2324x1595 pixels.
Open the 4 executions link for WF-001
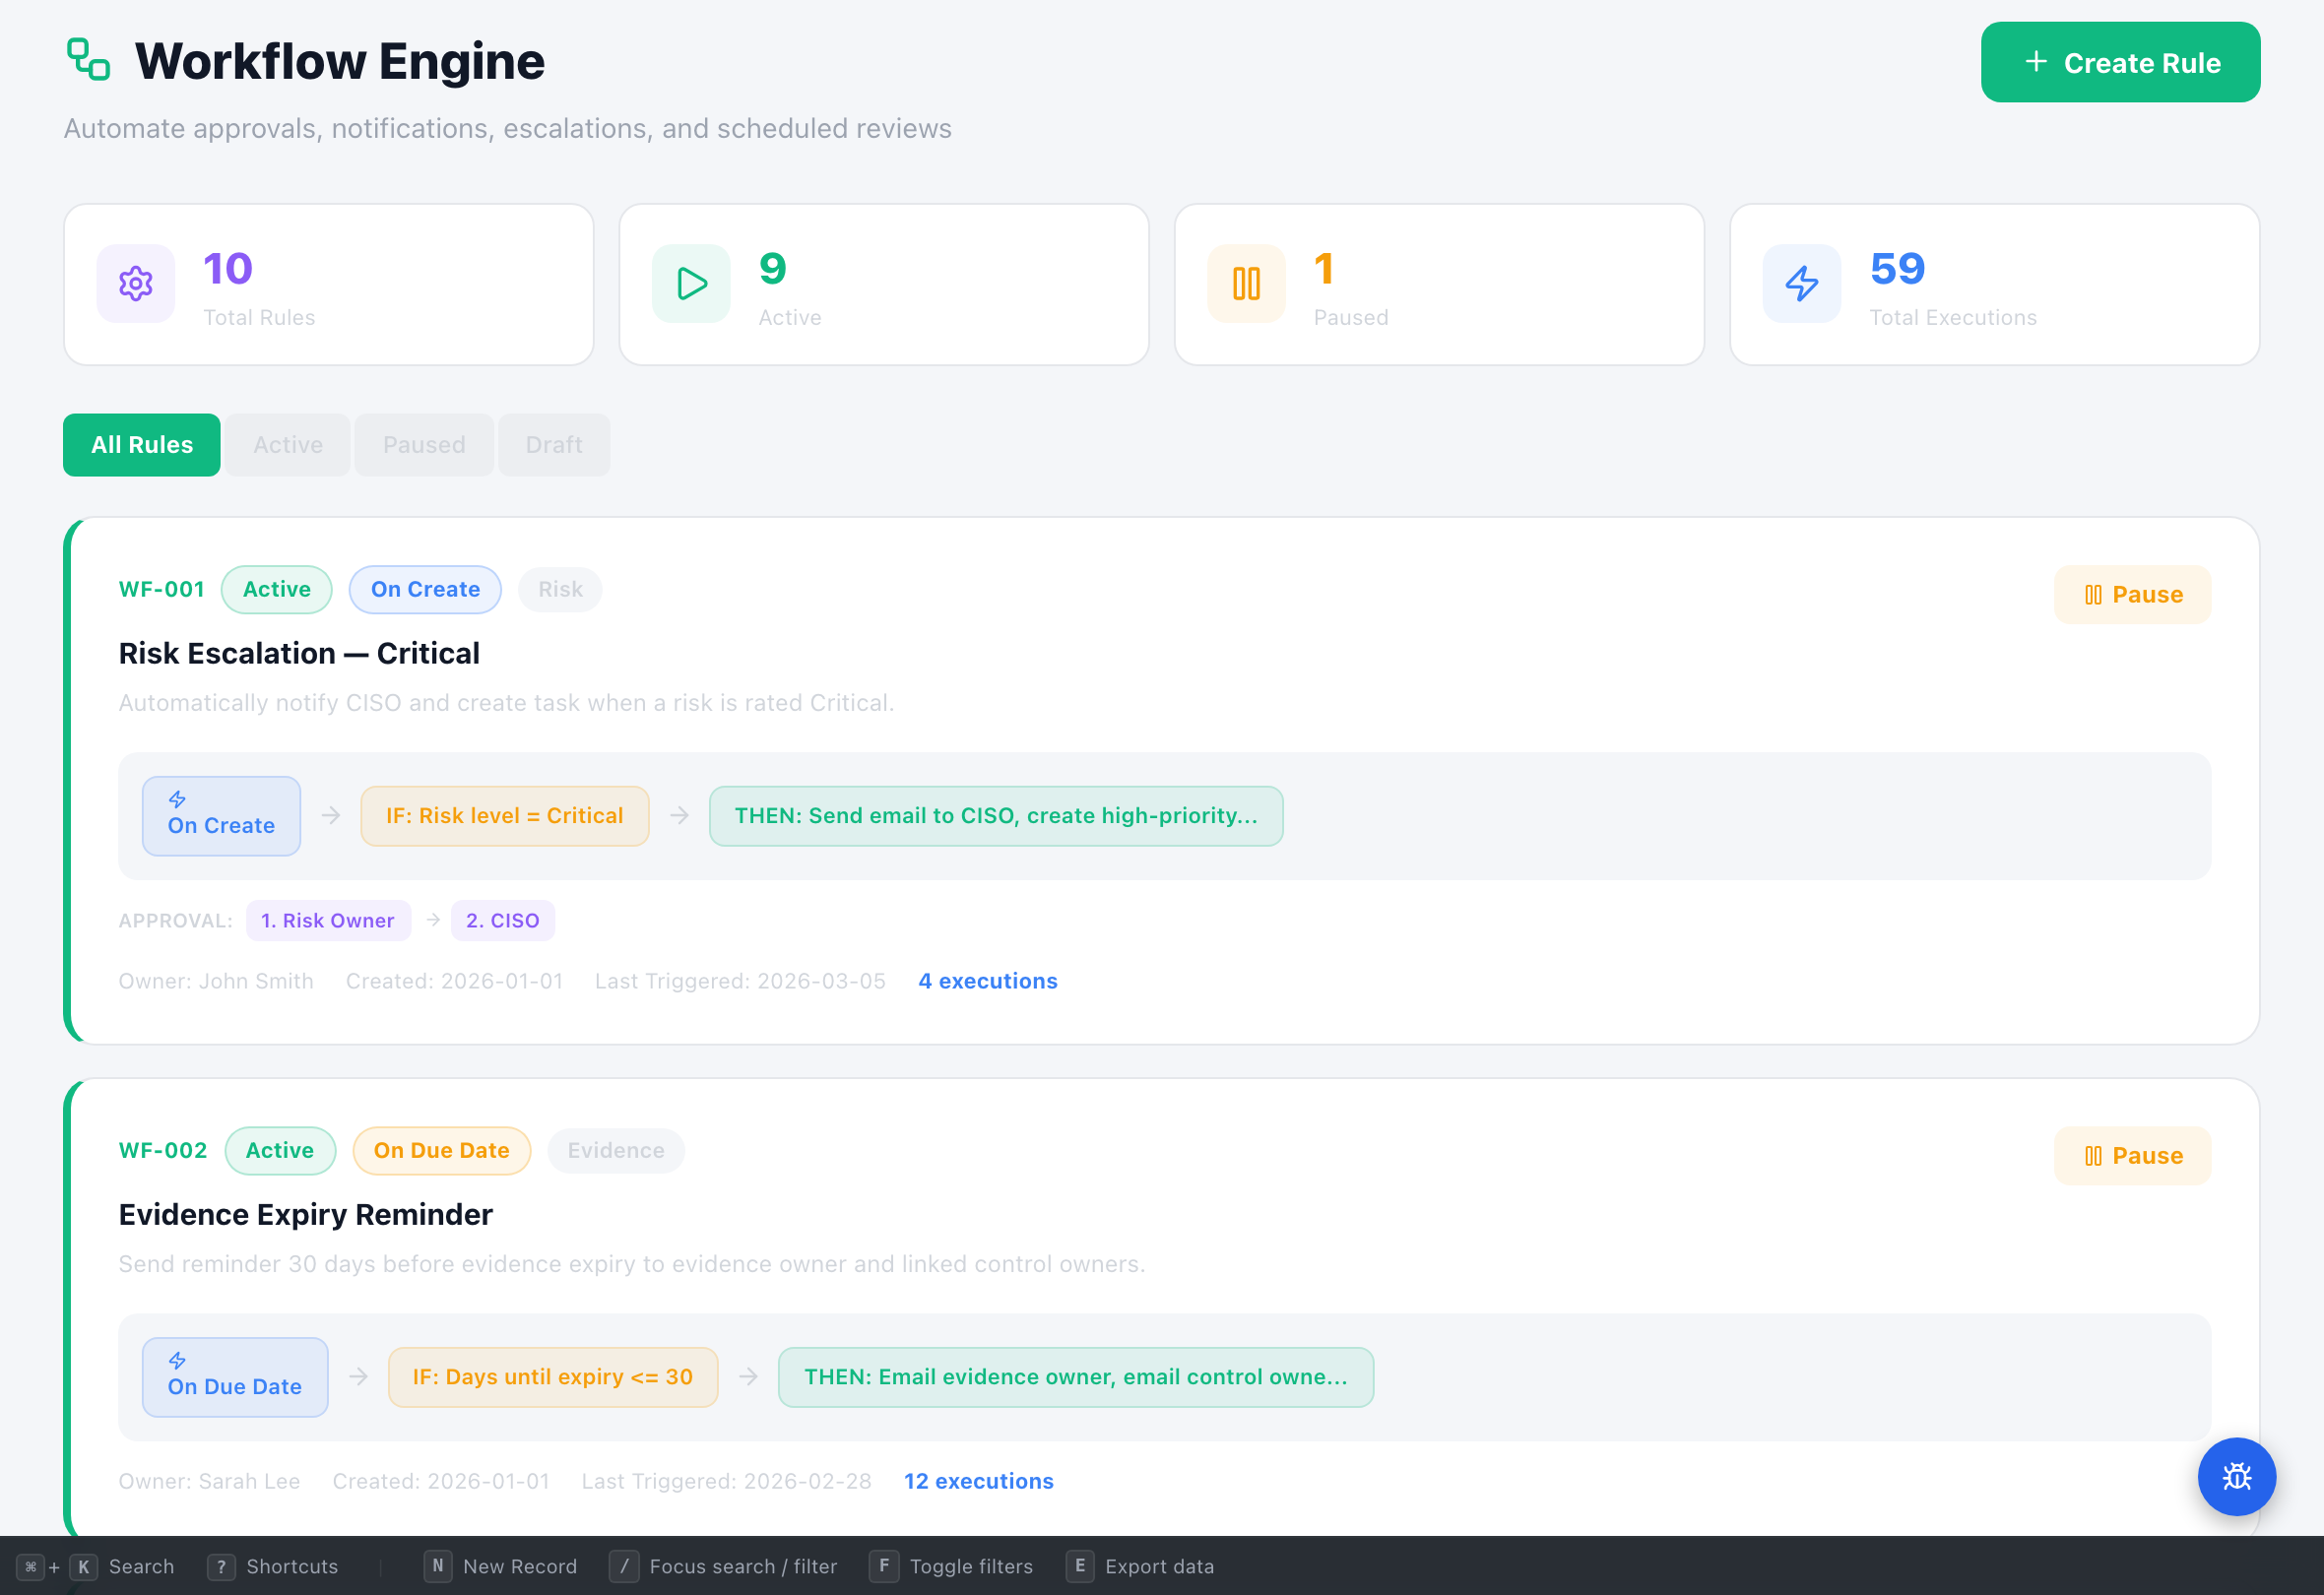pos(987,980)
